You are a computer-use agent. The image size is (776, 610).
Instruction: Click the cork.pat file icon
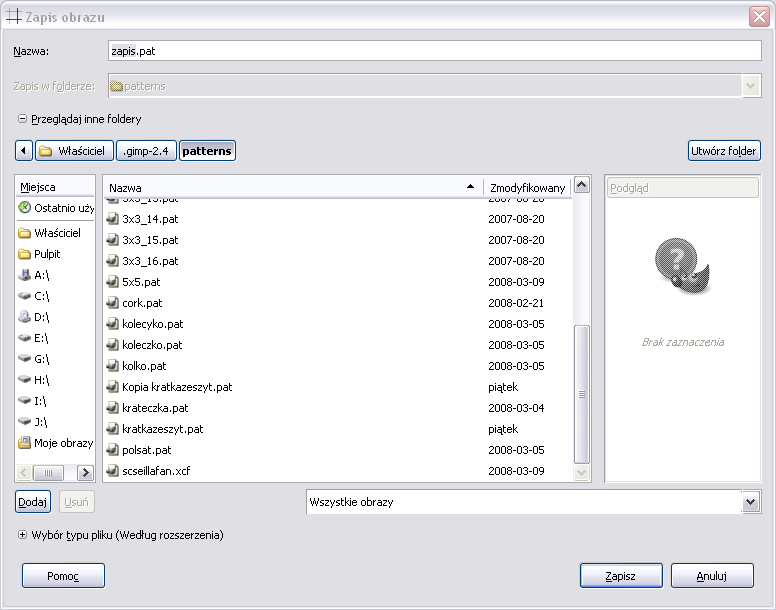click(113, 303)
